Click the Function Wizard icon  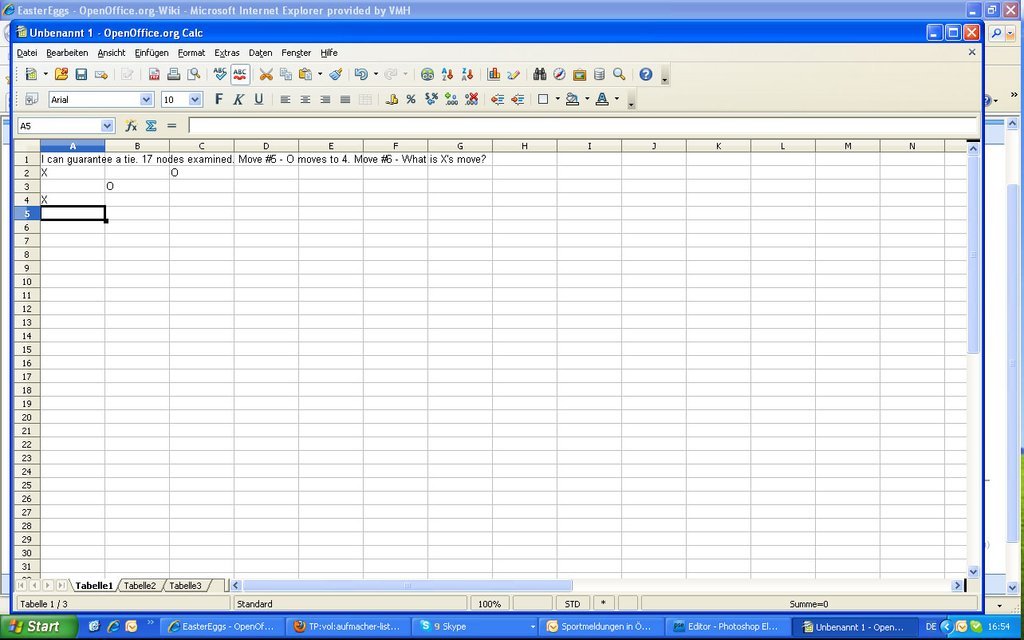tap(131, 126)
